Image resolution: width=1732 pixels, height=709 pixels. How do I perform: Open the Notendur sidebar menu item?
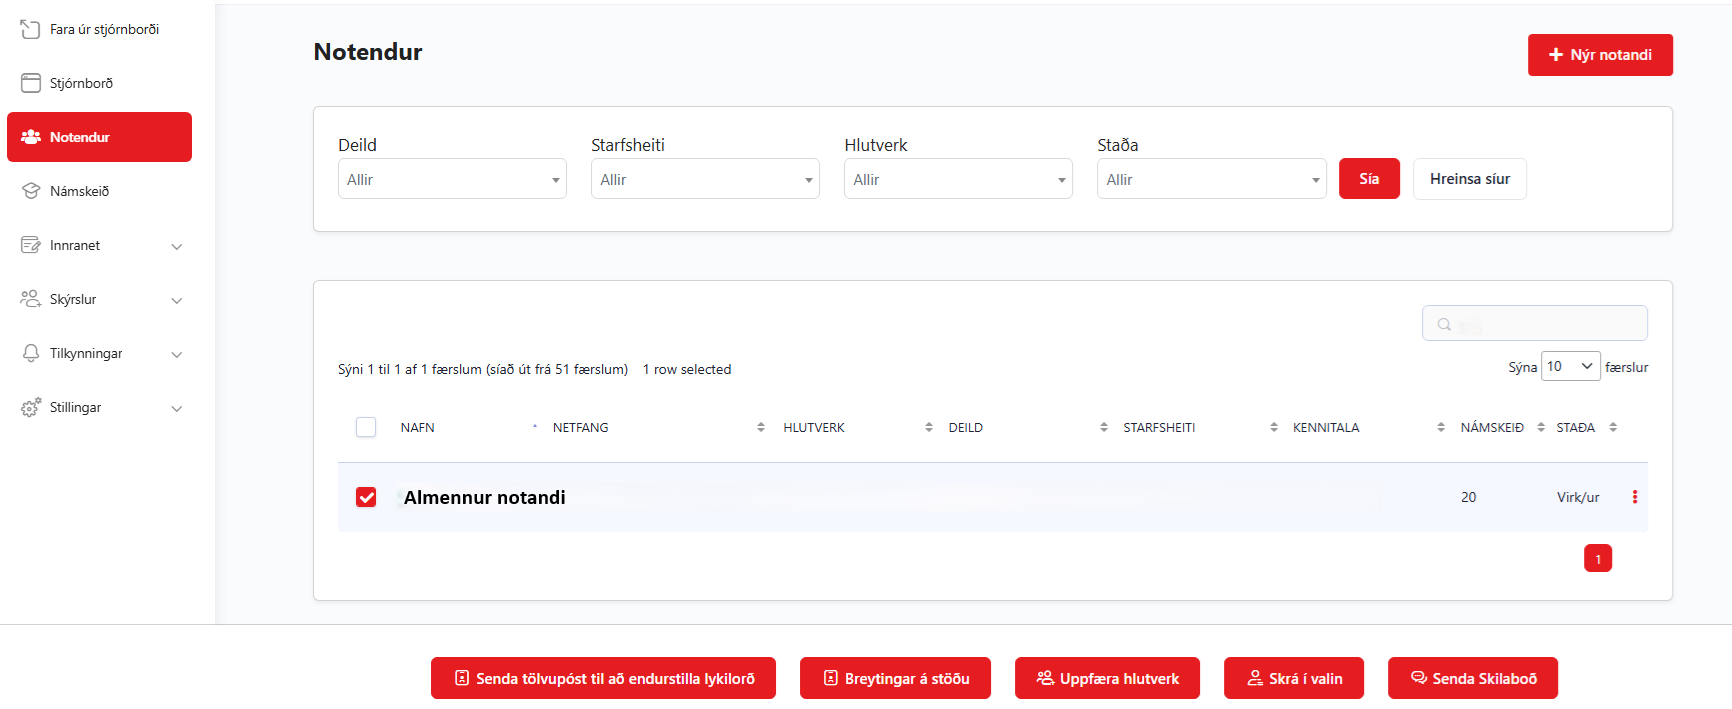point(99,137)
